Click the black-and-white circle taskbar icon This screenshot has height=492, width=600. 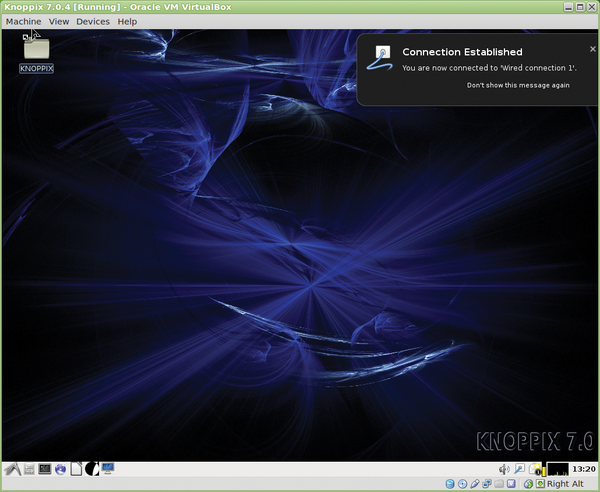pos(91,468)
